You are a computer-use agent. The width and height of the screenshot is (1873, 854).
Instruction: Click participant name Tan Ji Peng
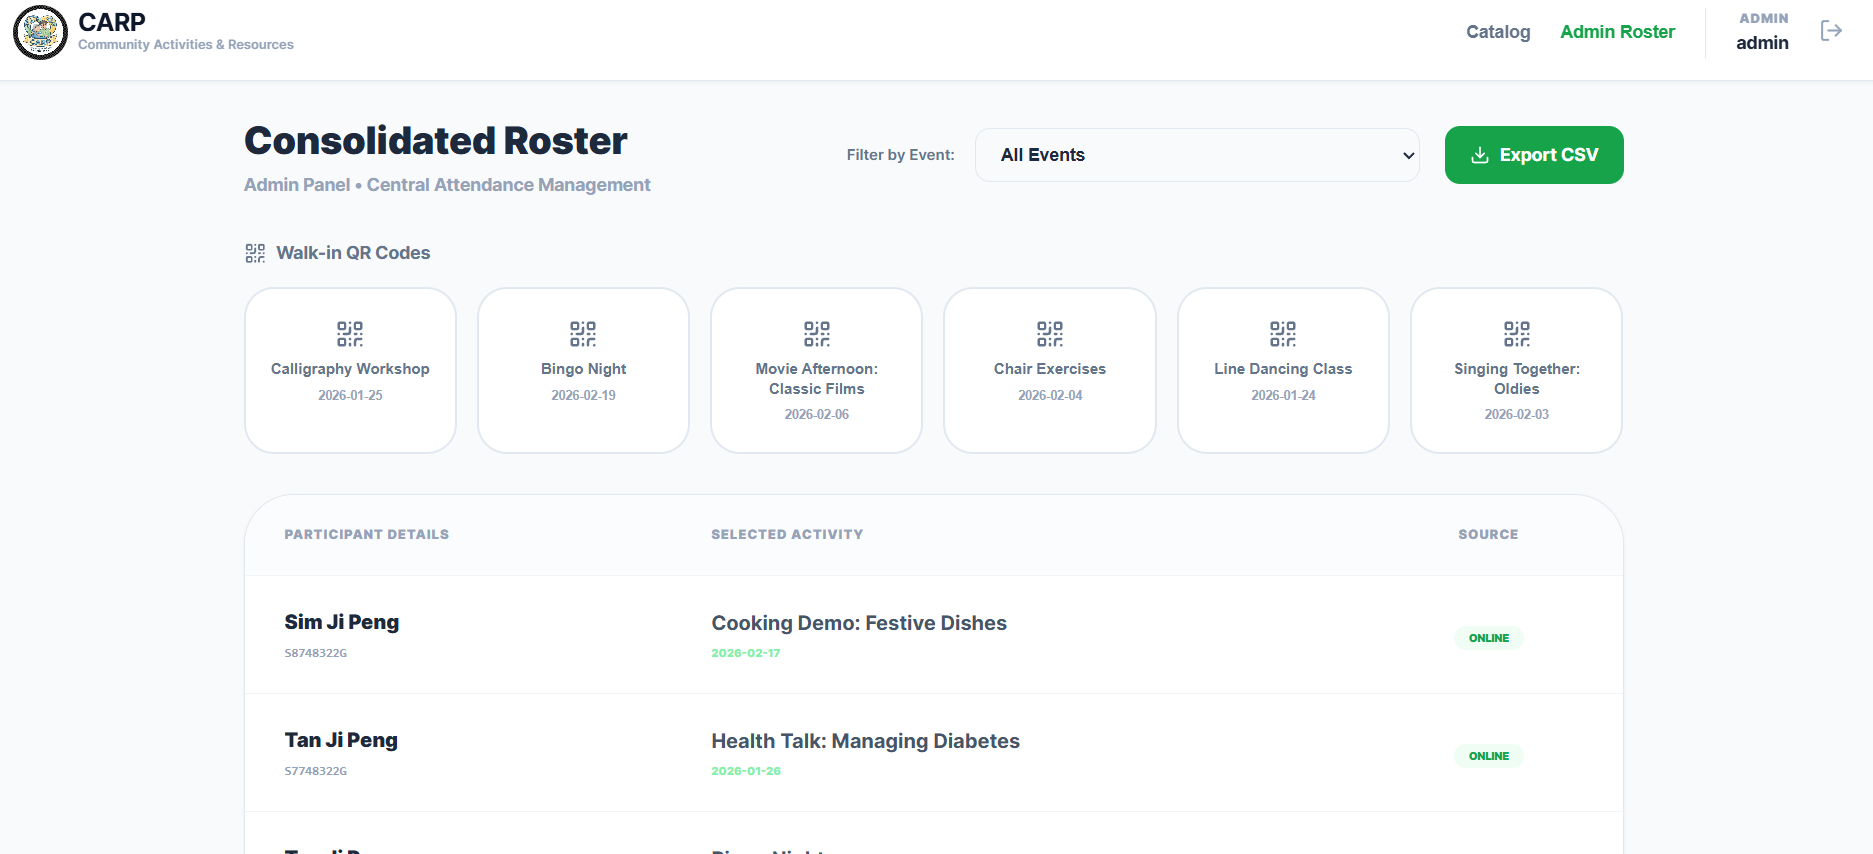[341, 740]
